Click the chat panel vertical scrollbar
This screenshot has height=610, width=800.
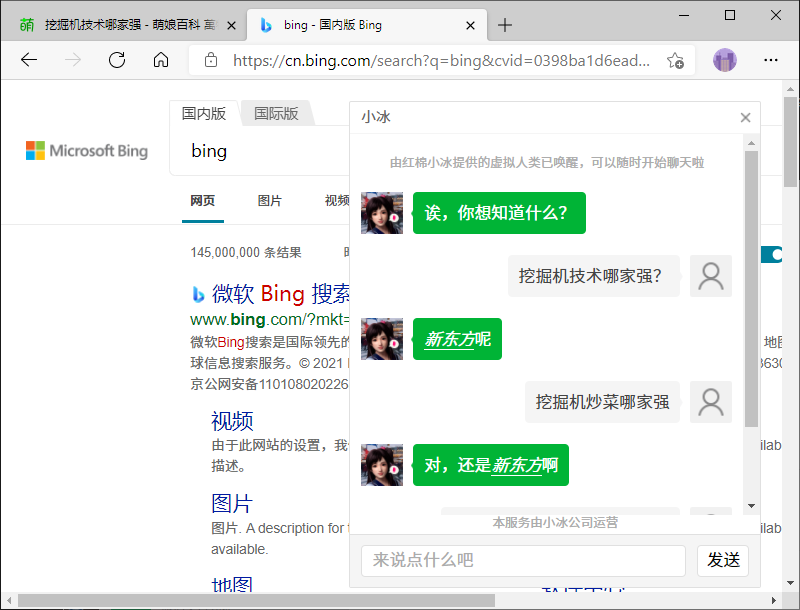751,290
